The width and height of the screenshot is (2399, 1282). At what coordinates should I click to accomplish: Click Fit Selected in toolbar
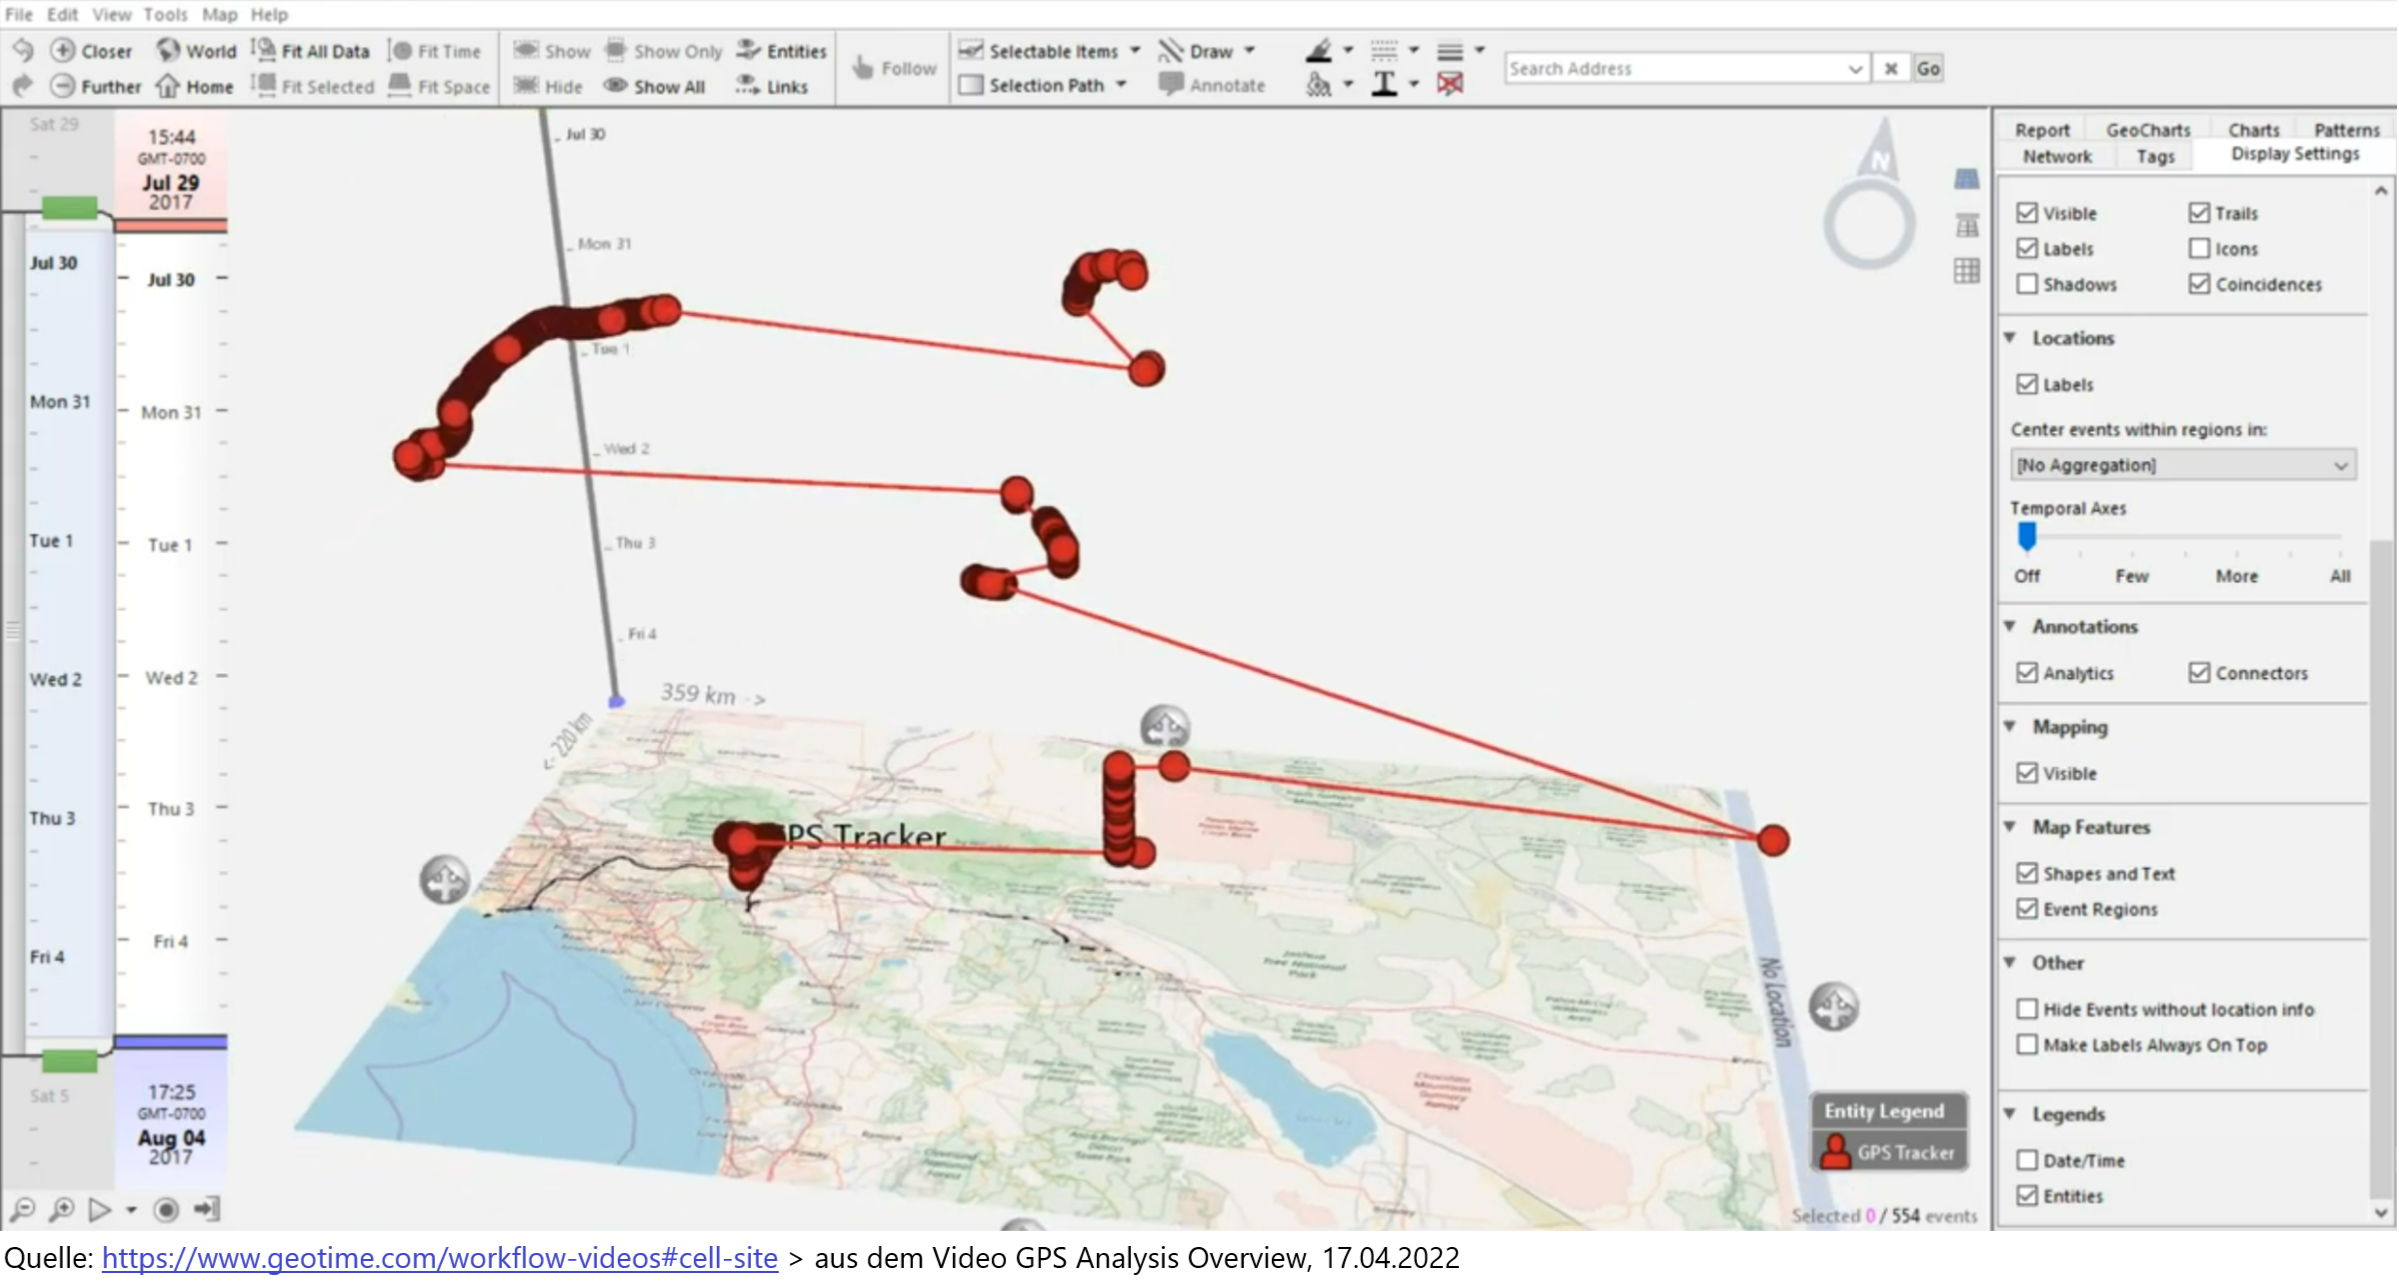click(x=313, y=87)
